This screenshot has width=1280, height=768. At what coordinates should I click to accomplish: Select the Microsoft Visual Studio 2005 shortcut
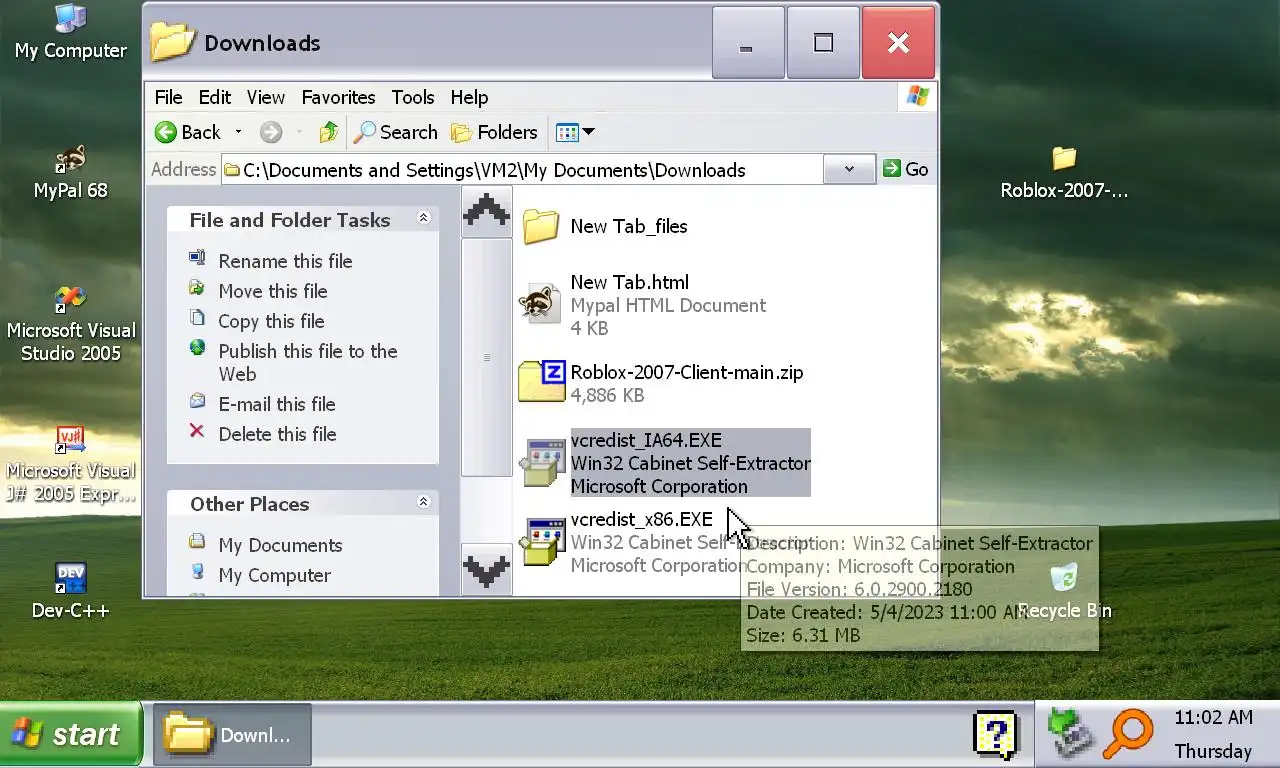(x=70, y=323)
